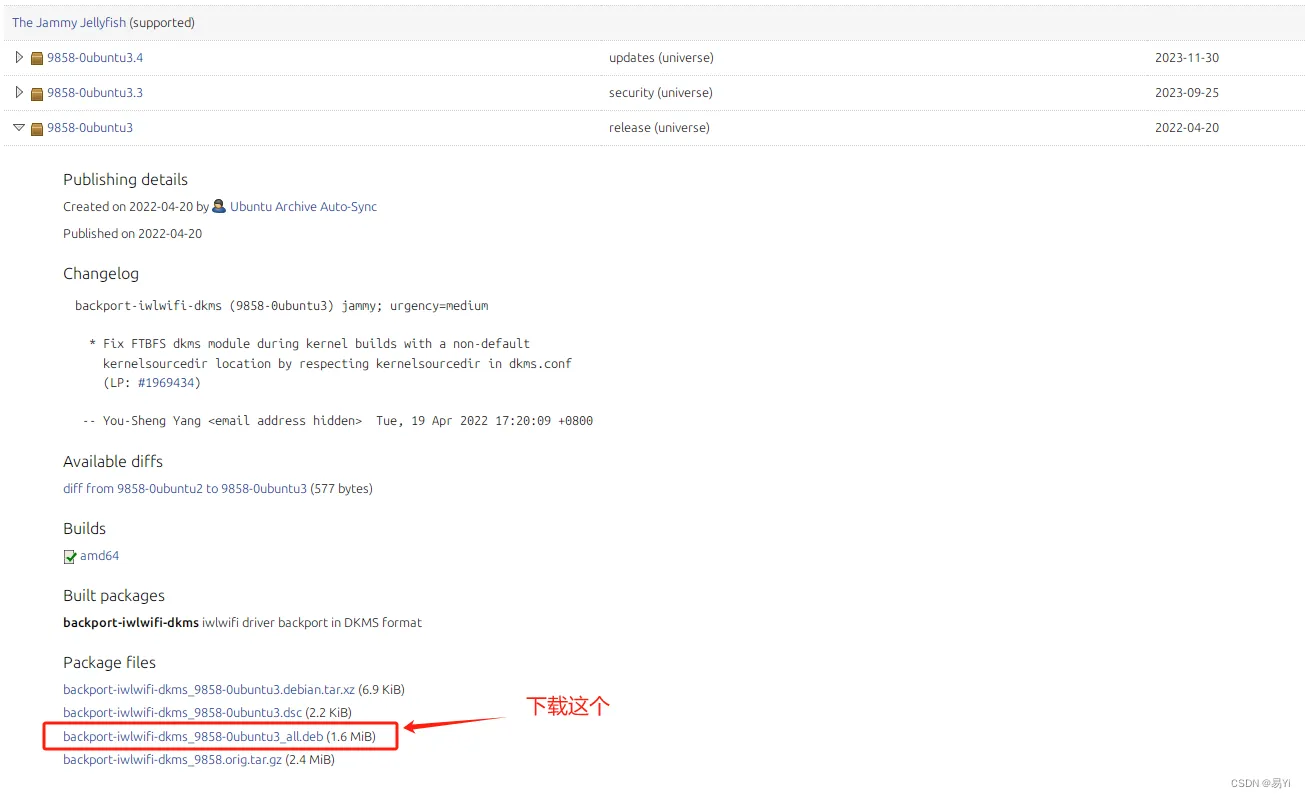Expand the 9858-0ubuntu3.4 updates row
This screenshot has width=1305, height=798.
tap(19, 57)
